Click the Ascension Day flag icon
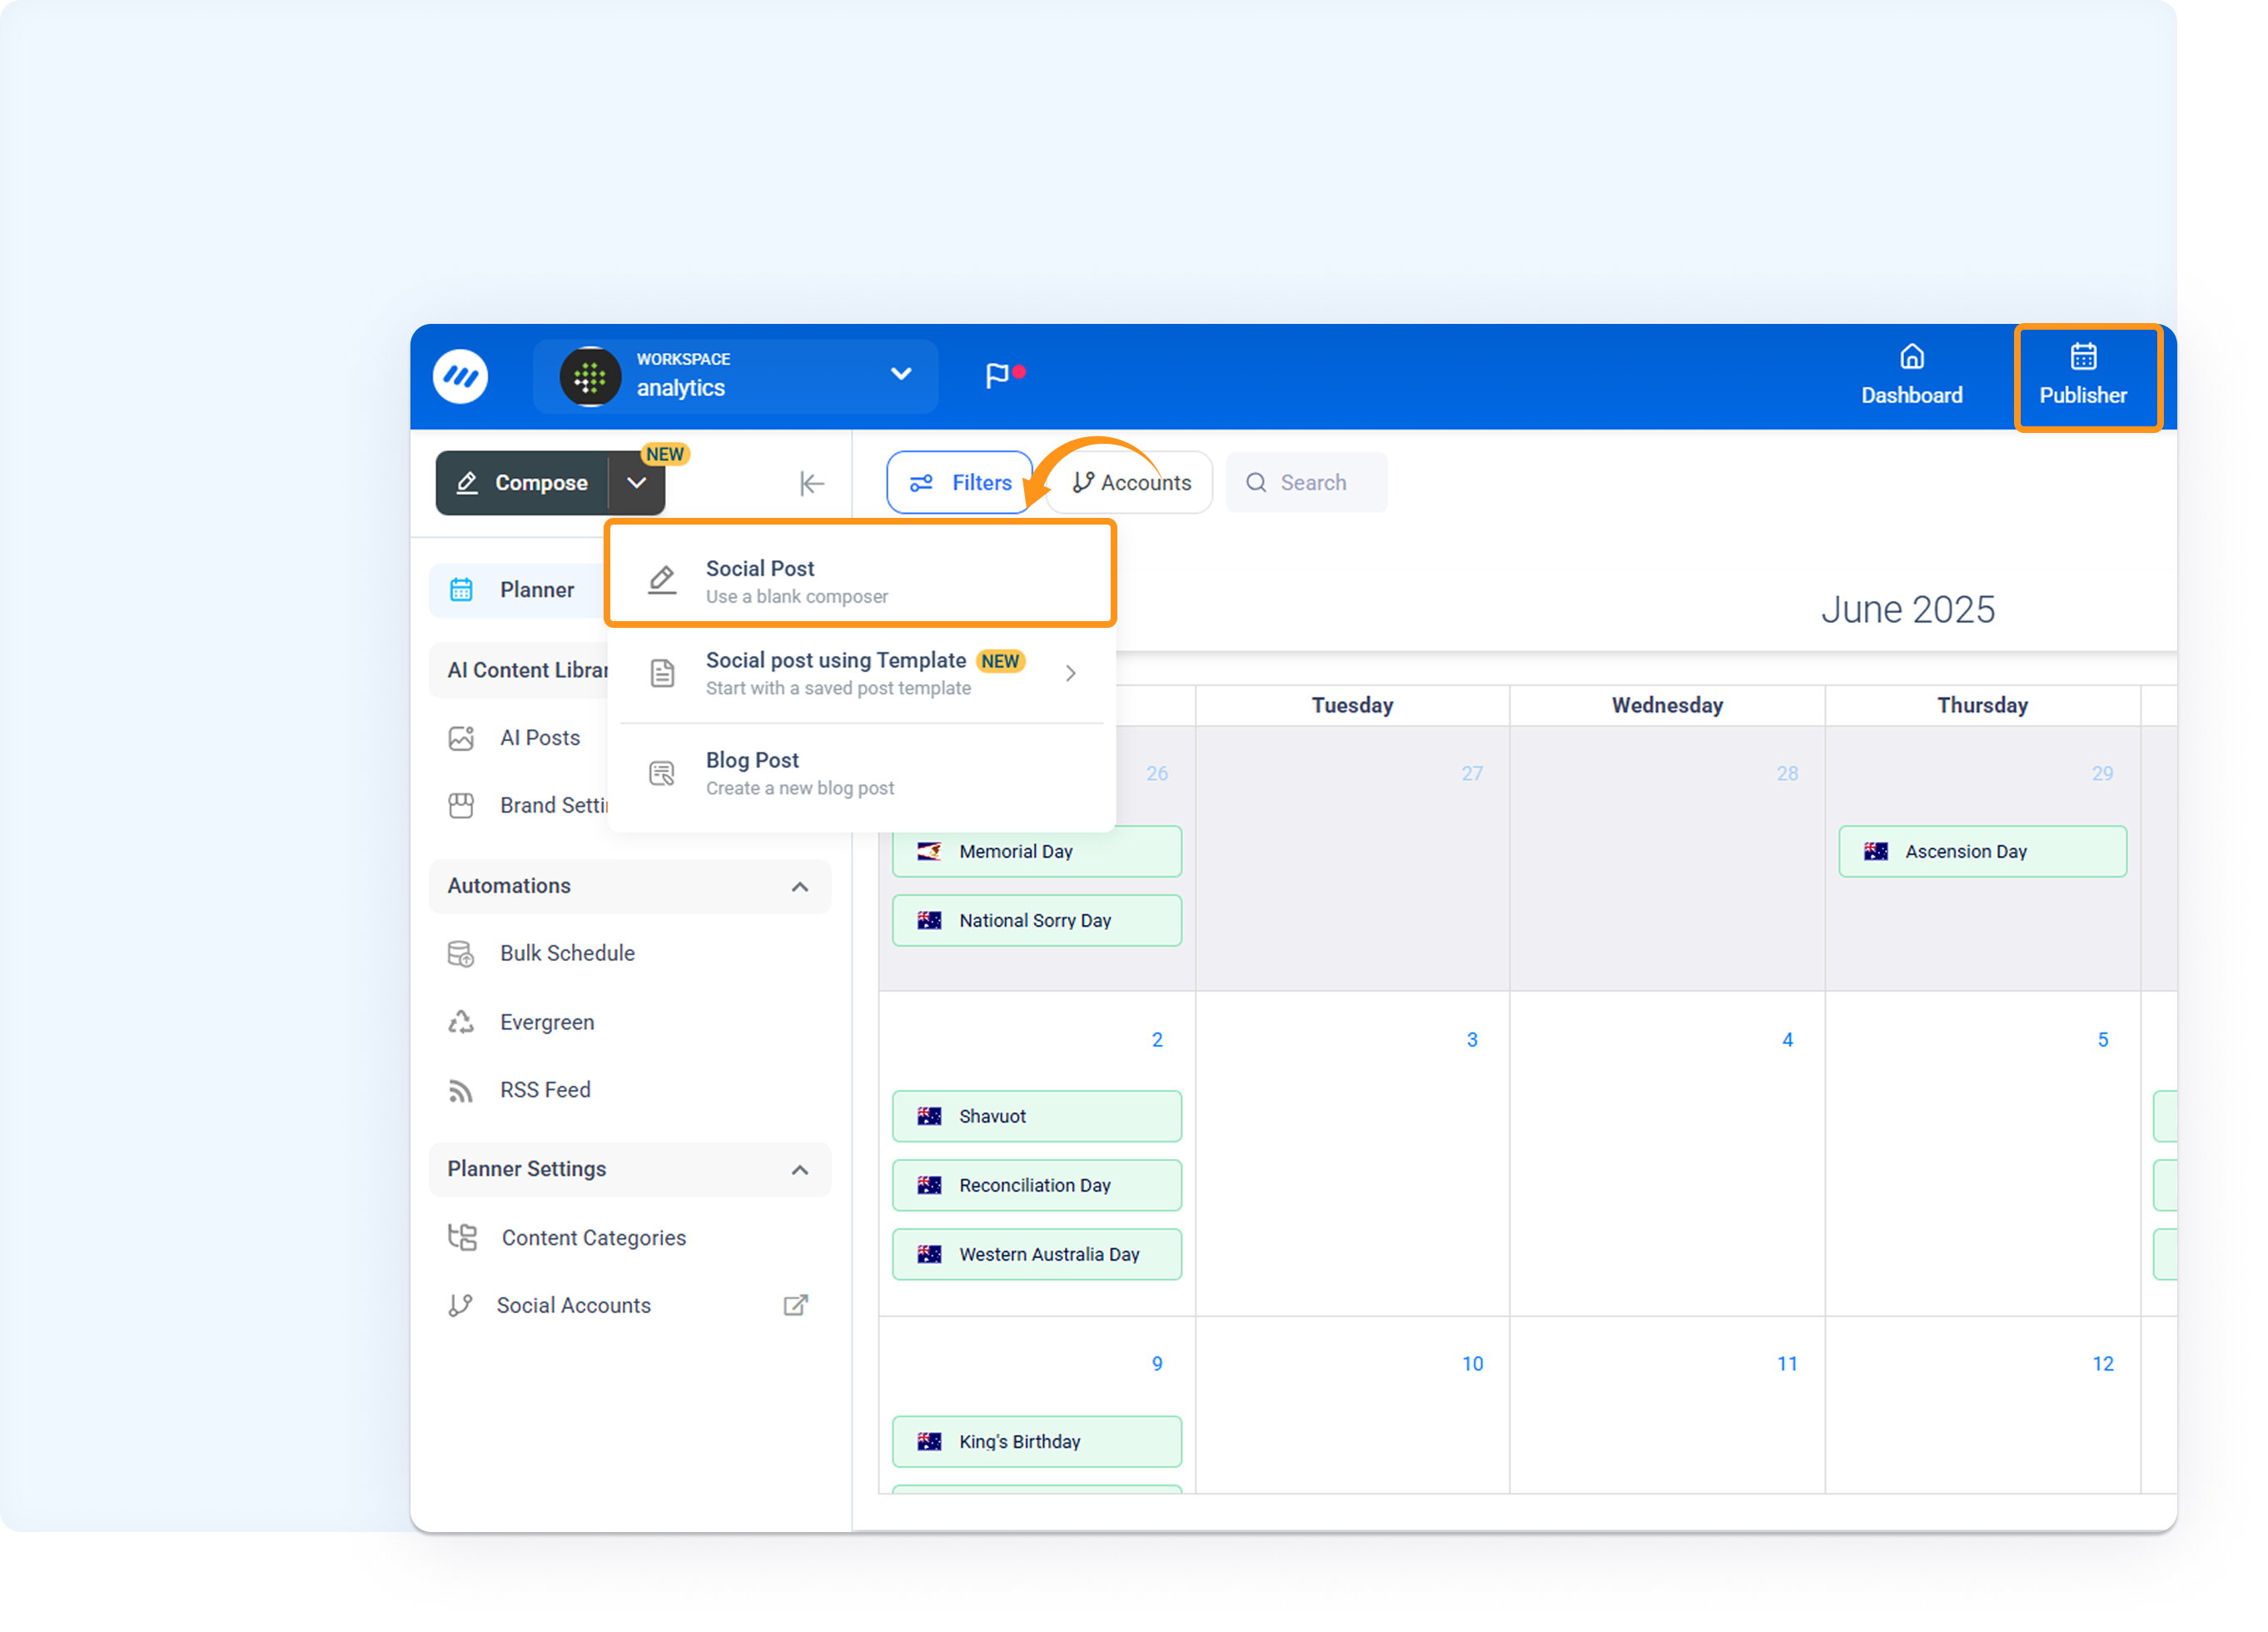Screen dimensions: 2268x1632 1875,852
